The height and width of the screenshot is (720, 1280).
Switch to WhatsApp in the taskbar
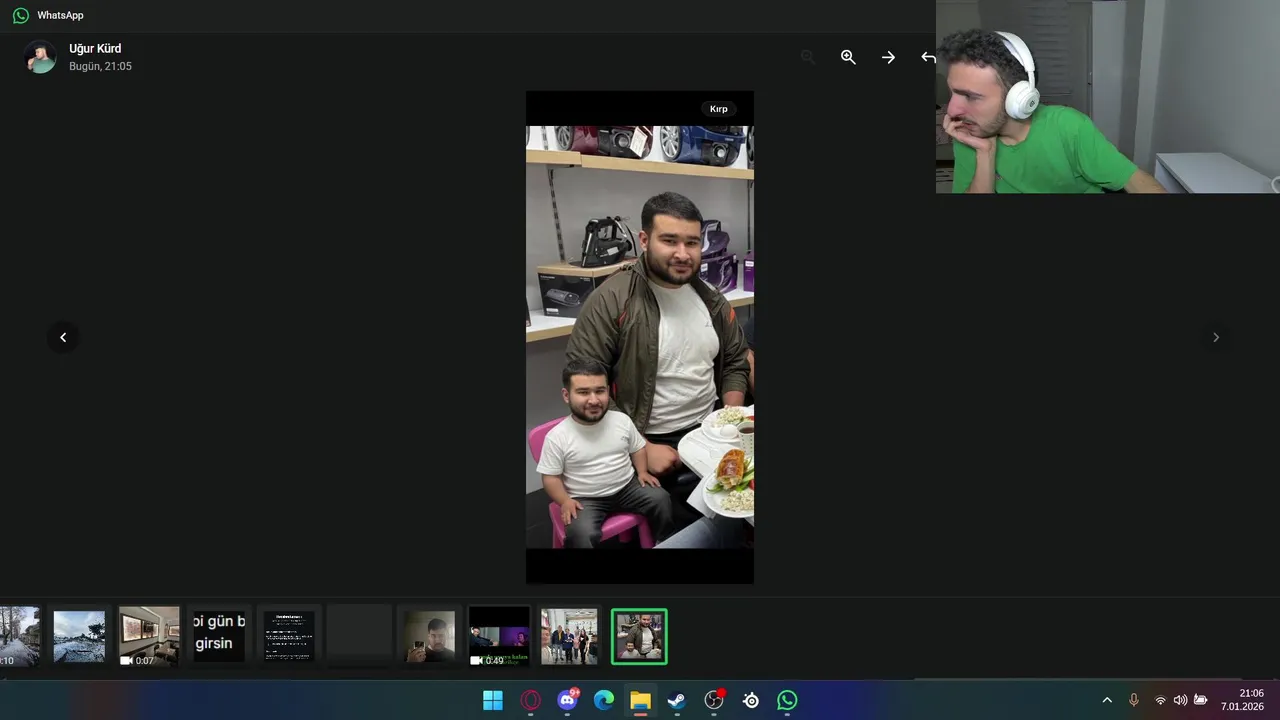tap(787, 700)
